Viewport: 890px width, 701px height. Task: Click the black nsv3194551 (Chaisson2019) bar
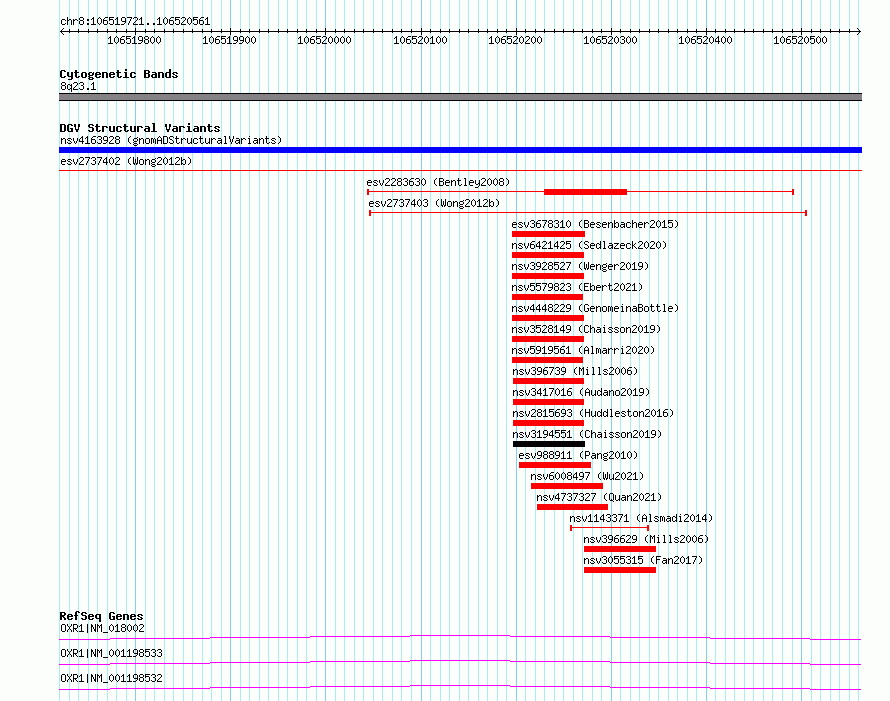[x=548, y=444]
